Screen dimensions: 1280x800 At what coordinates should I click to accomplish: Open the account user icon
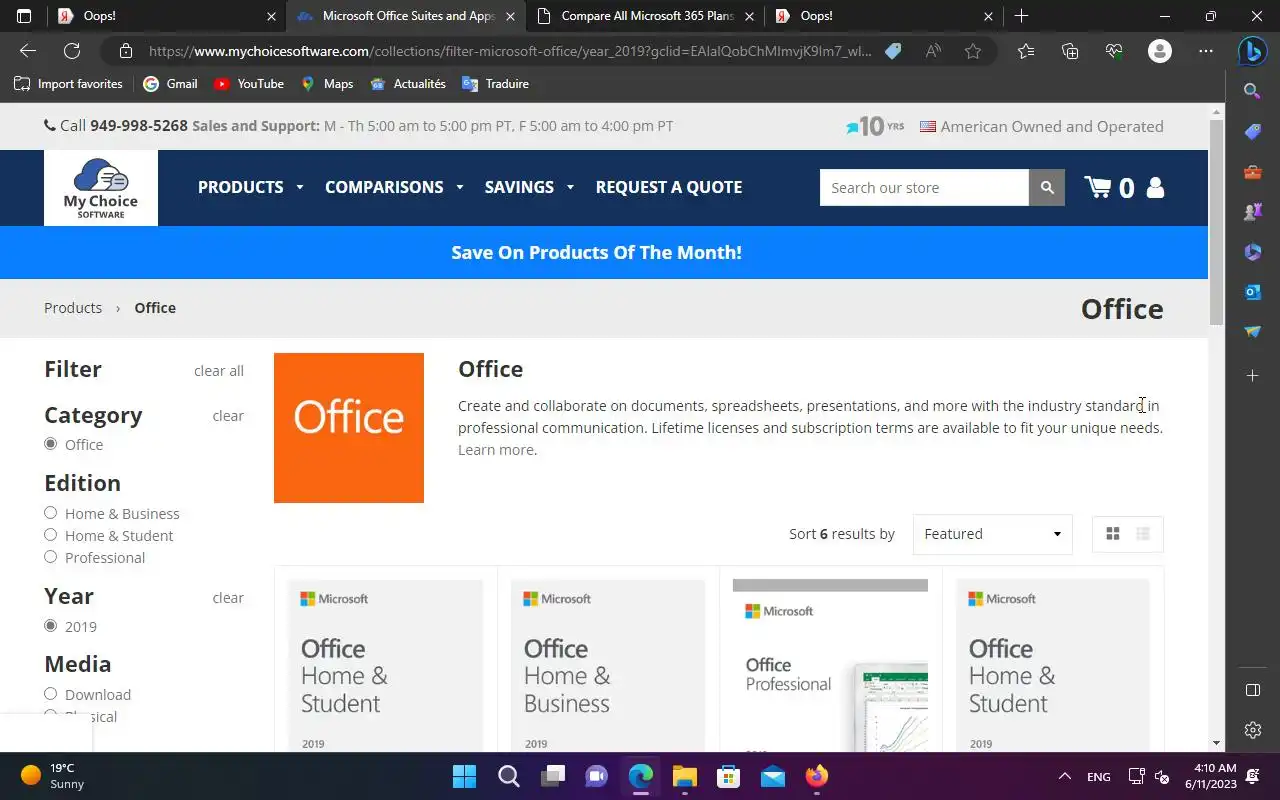[1155, 188]
